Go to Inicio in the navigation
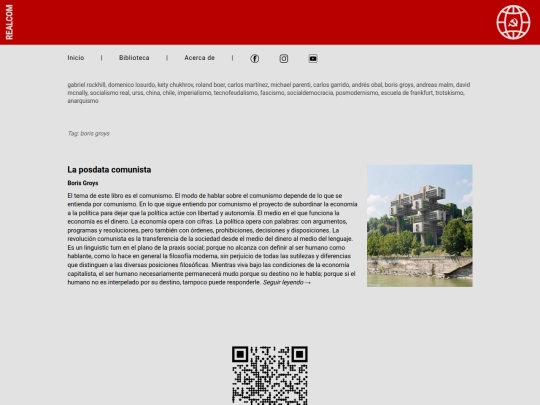Image resolution: width=540 pixels, height=405 pixels. point(76,58)
